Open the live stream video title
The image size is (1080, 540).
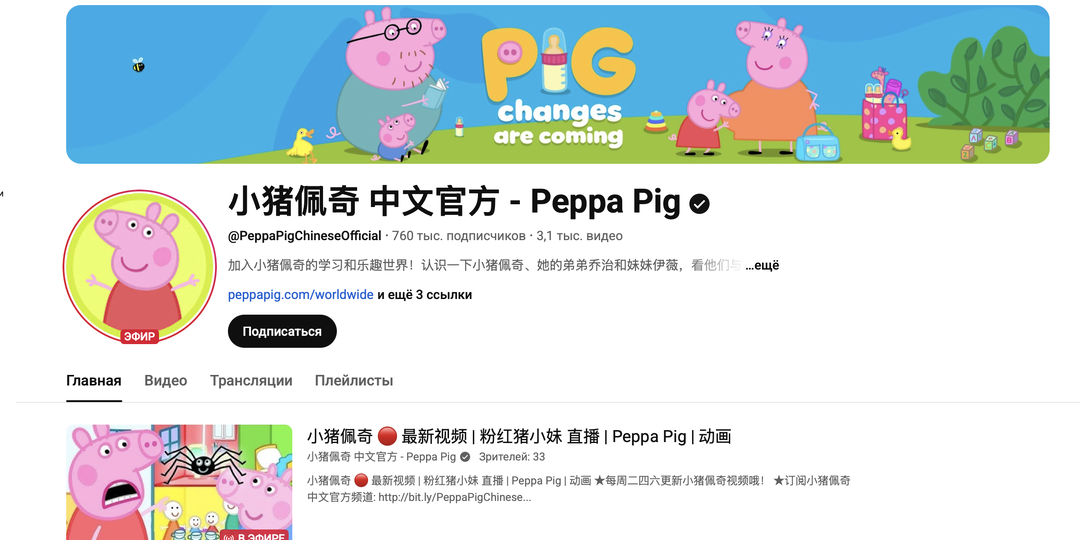coord(519,436)
